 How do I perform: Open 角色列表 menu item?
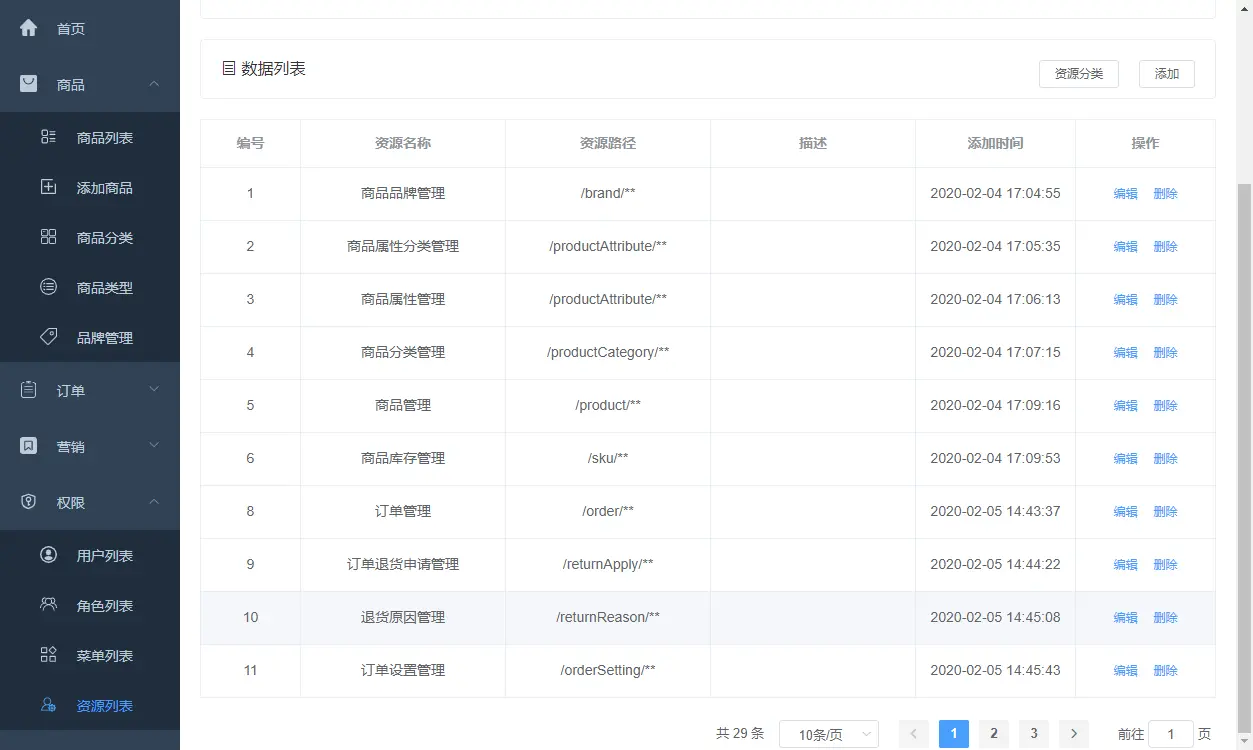tap(90, 605)
